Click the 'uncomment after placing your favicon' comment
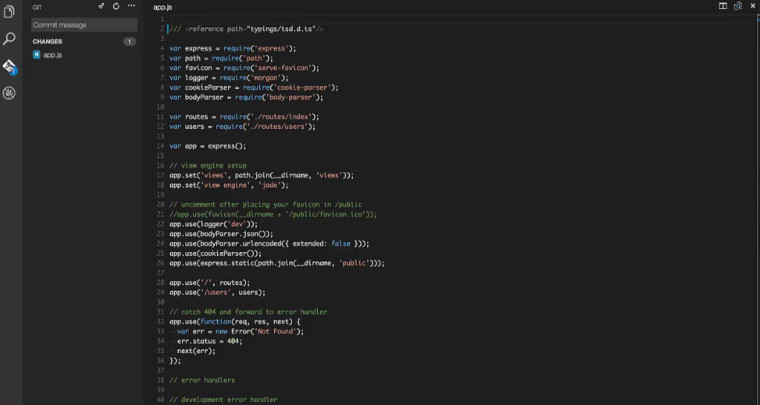Image resolution: width=760 pixels, height=405 pixels. (x=266, y=204)
